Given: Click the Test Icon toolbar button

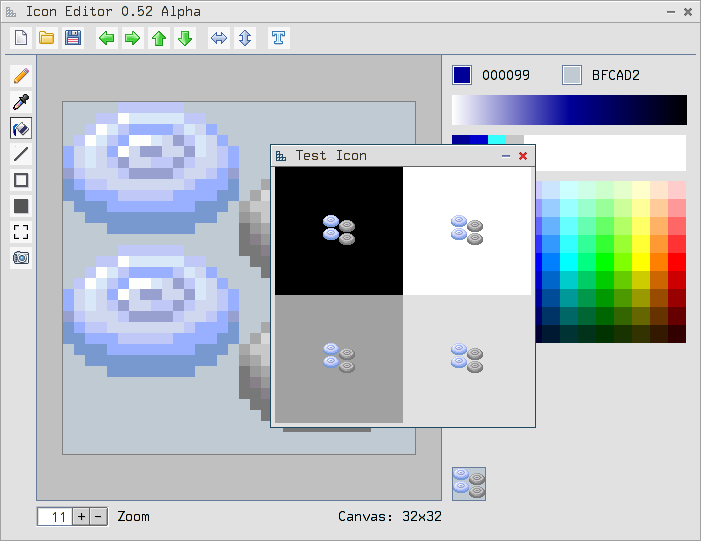Looking at the screenshot, I should click(x=278, y=38).
